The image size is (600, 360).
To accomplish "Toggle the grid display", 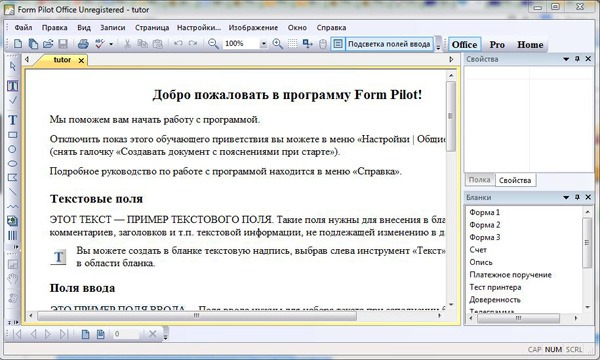I will 293,44.
